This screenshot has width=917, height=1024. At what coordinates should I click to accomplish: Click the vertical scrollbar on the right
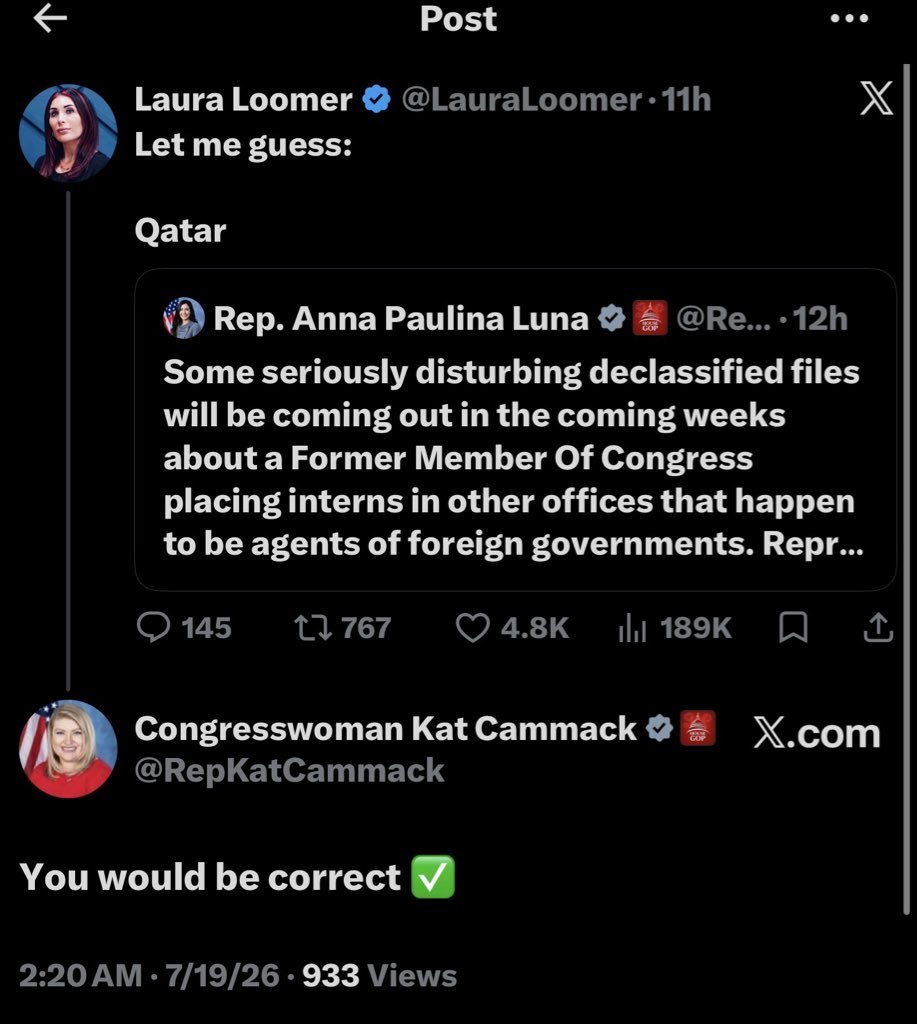point(906,490)
